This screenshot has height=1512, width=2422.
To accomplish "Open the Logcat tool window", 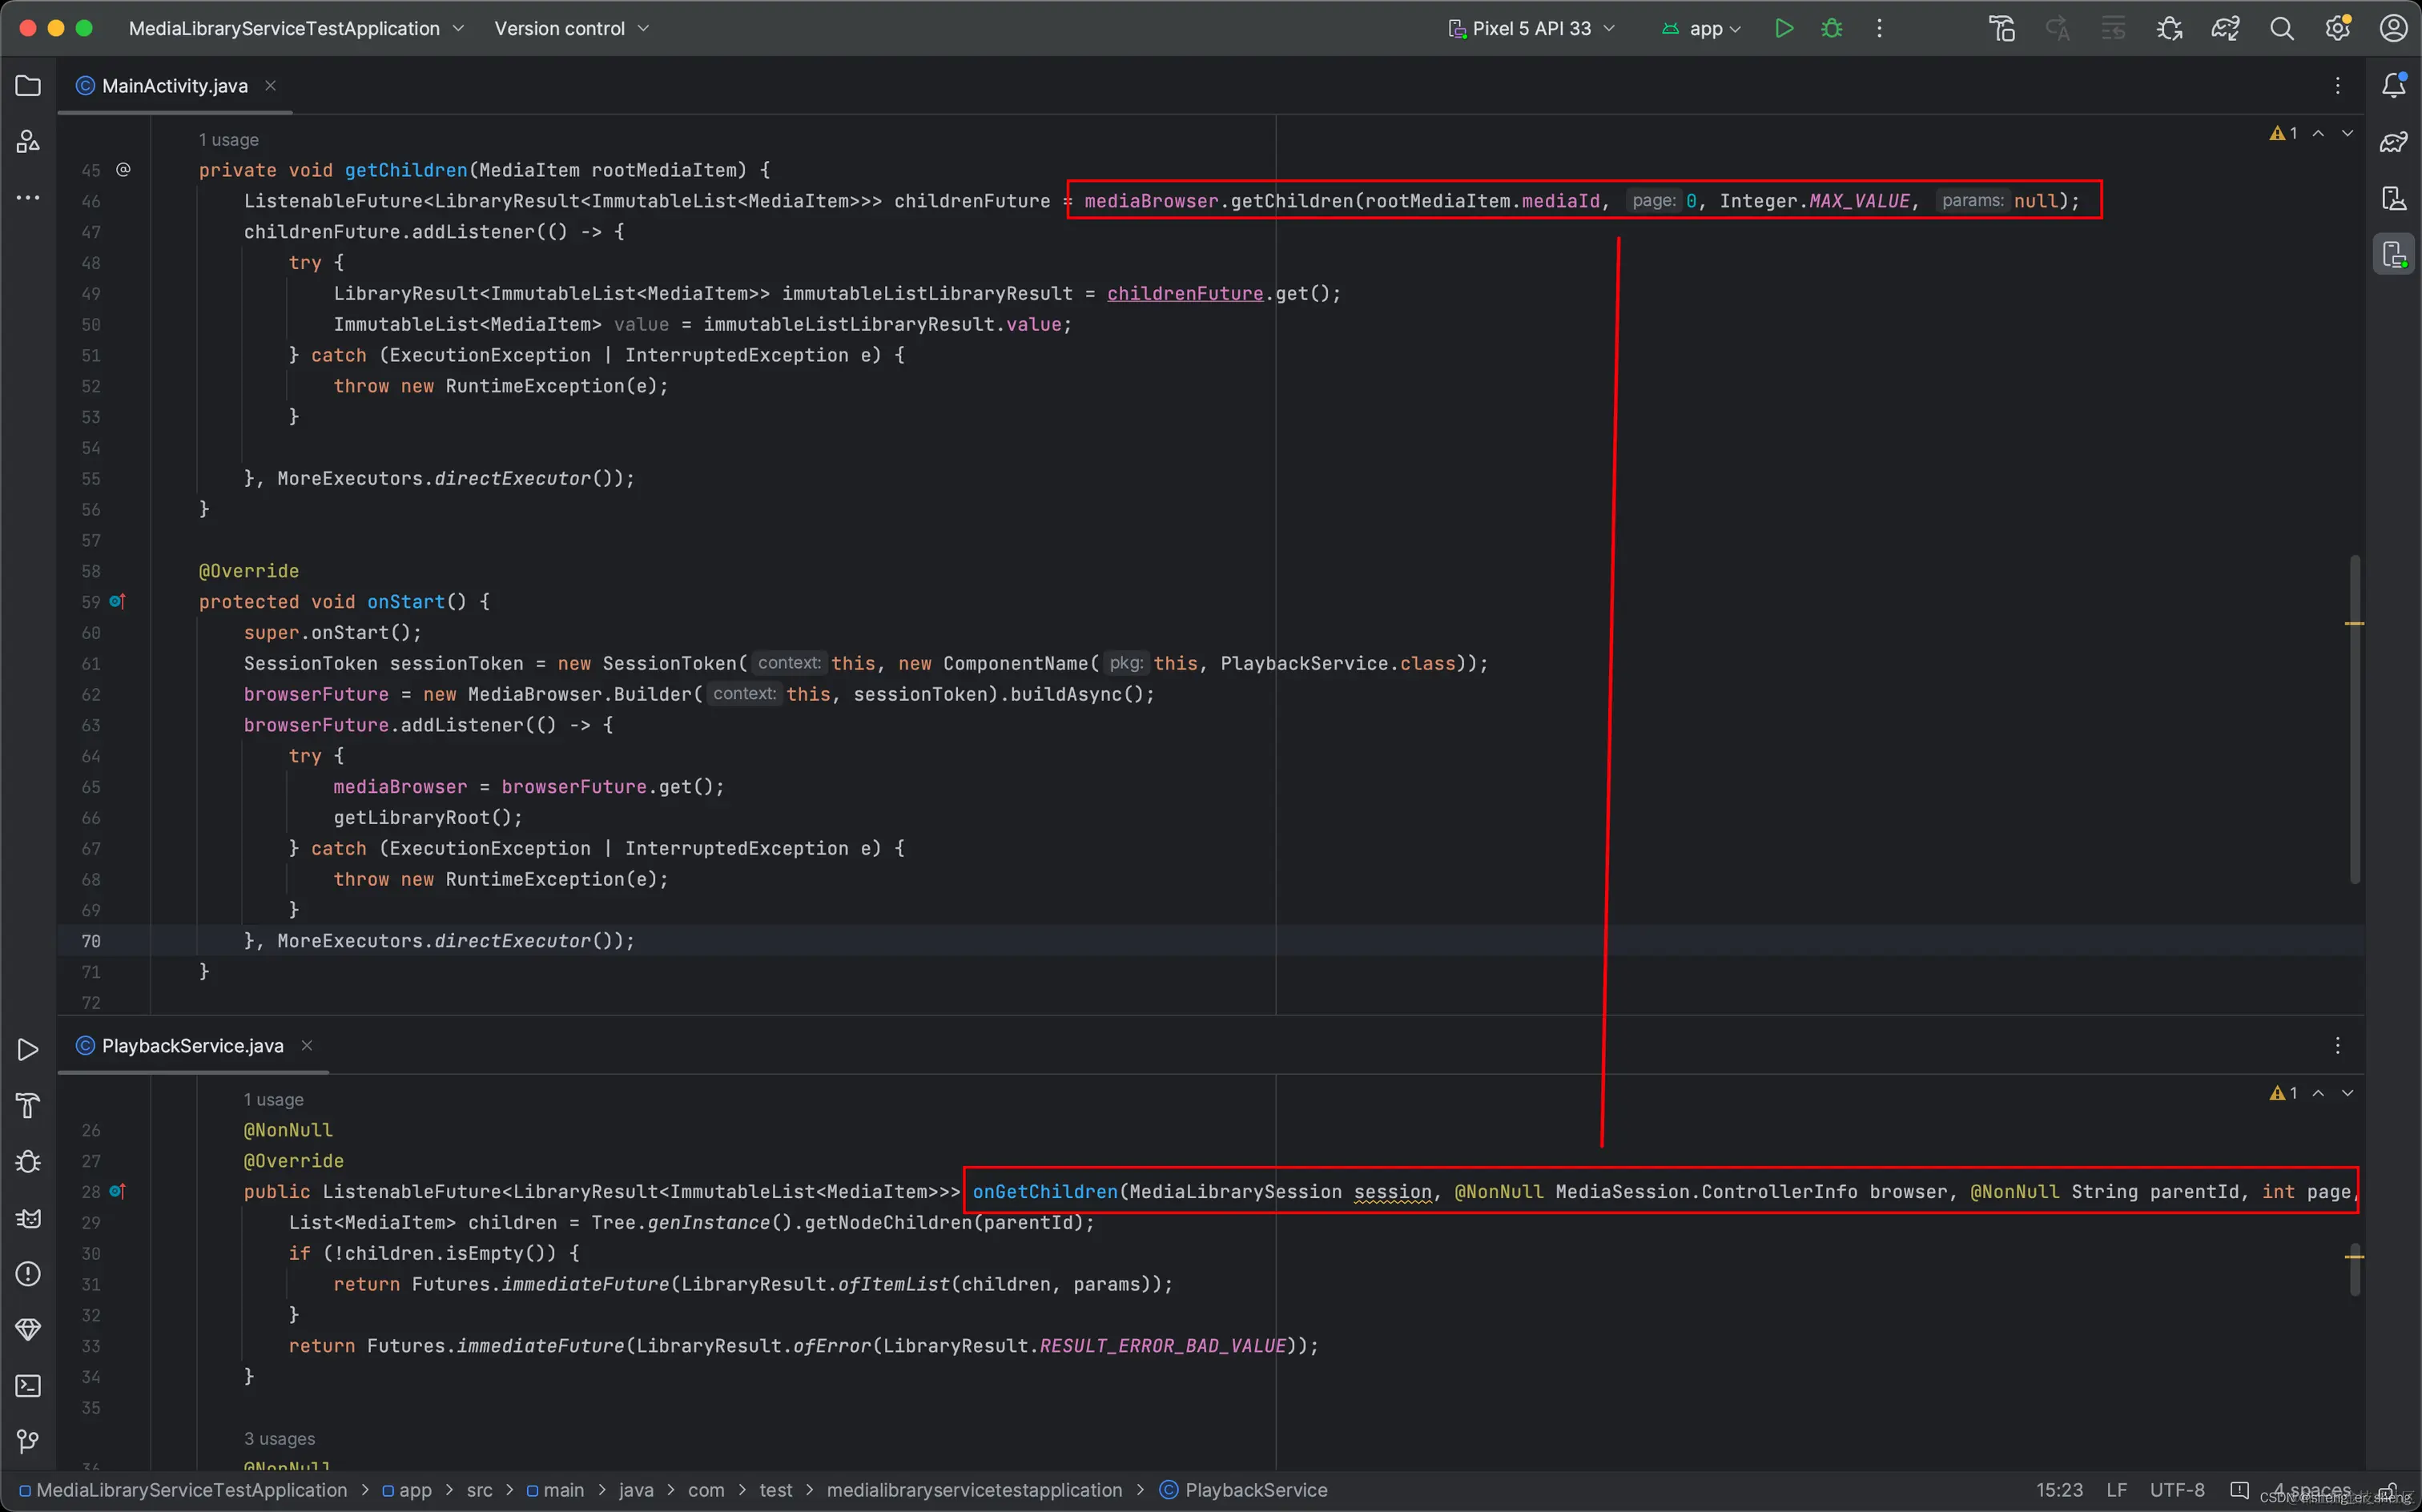I will coord(28,1218).
